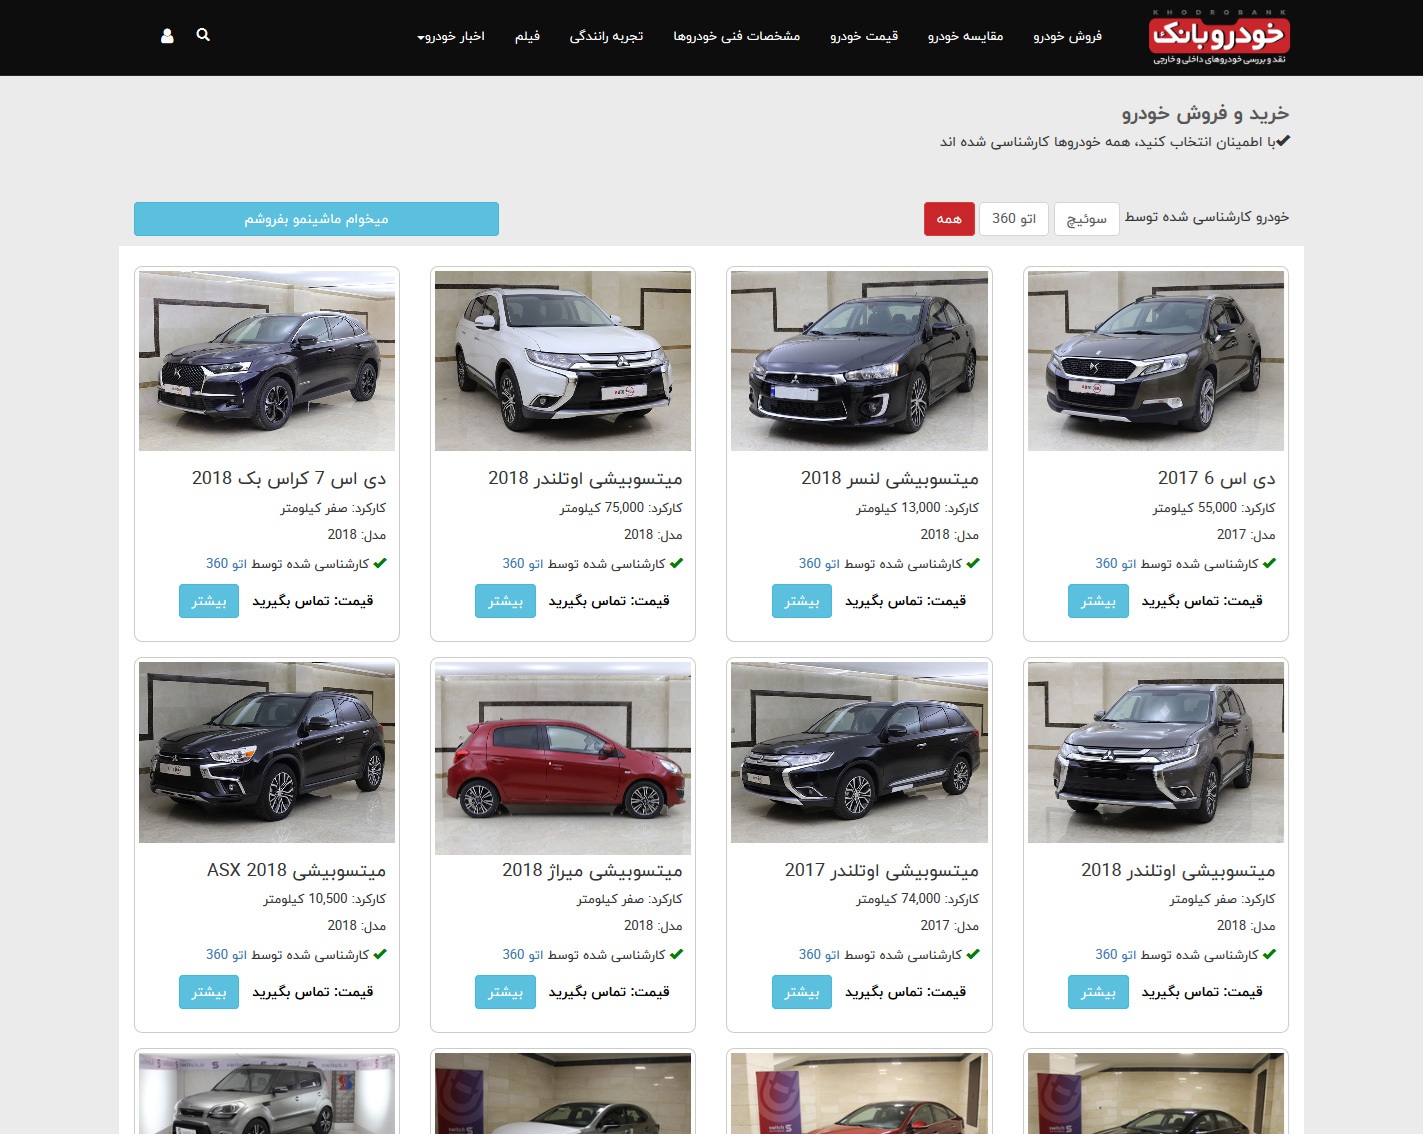This screenshot has height=1134, width=1423.
Task: Click اتو 360 link on اوتلندر 2017 card
Action: click(x=819, y=955)
